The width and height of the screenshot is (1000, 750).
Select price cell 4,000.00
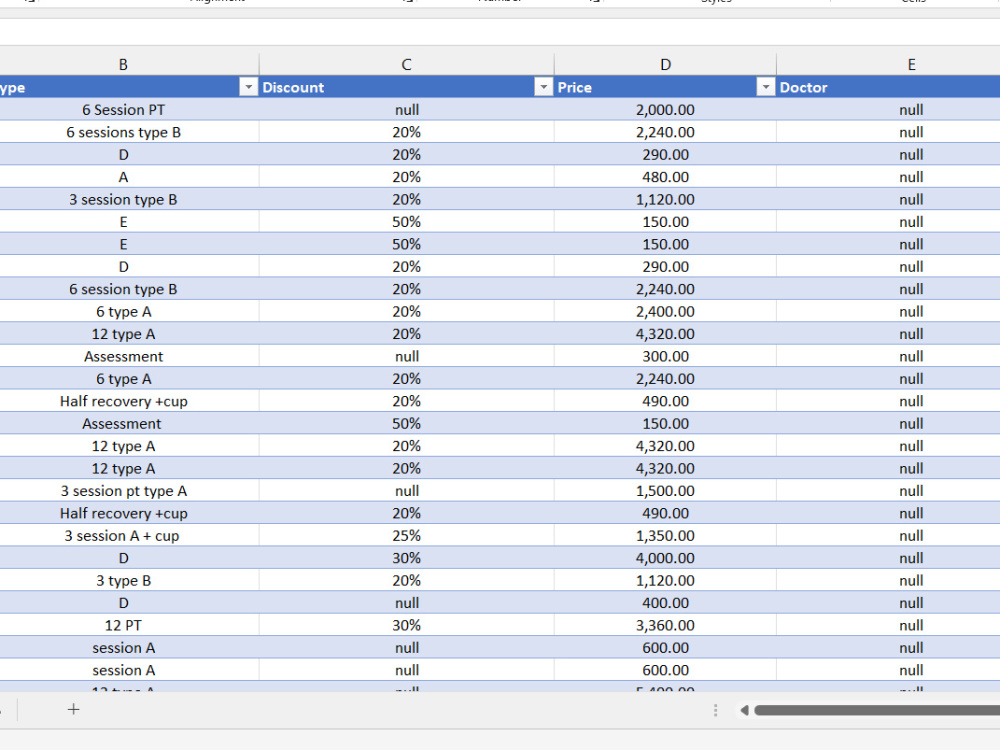[665, 558]
